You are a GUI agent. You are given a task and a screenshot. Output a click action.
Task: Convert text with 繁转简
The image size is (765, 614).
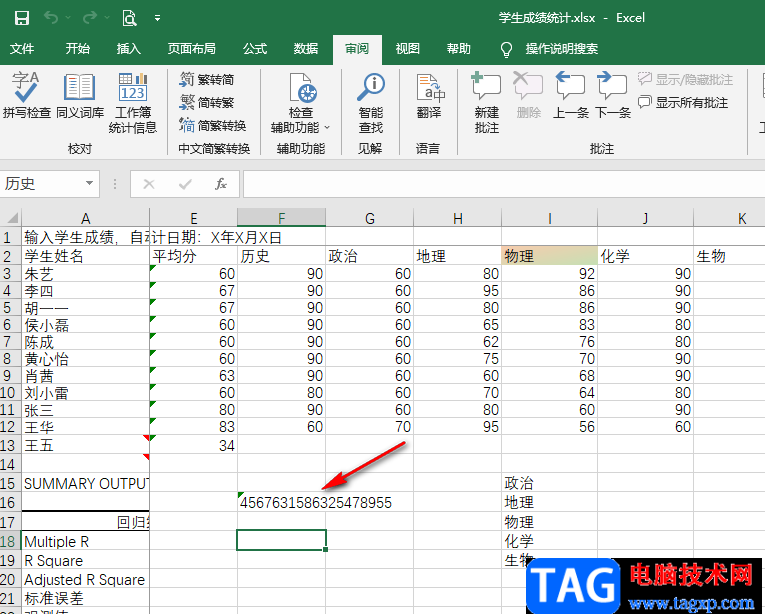pos(207,79)
